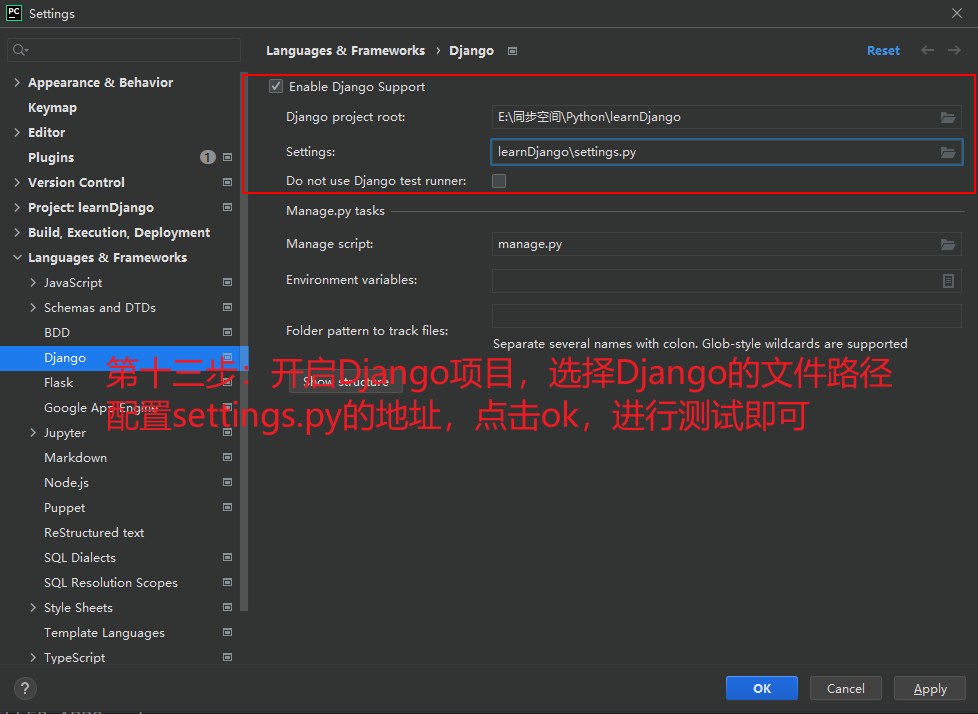
Task: Click the Plugins update count badge
Action: [208, 157]
